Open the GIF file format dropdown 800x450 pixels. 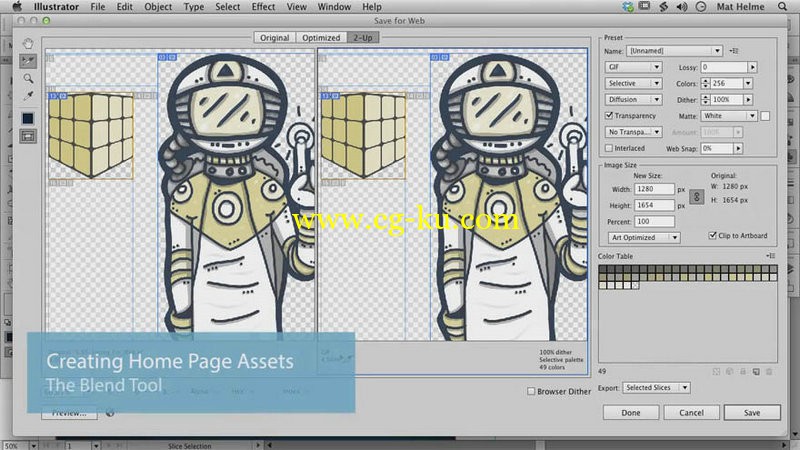tap(633, 67)
